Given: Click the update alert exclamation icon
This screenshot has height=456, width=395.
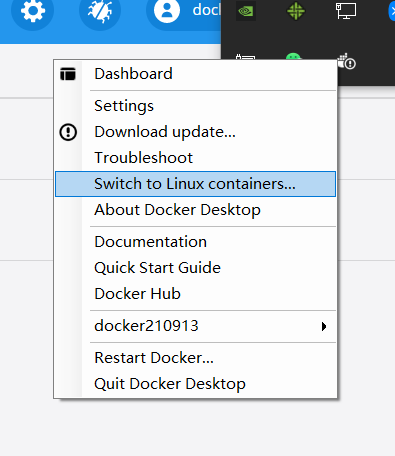Looking at the screenshot, I should (68, 132).
